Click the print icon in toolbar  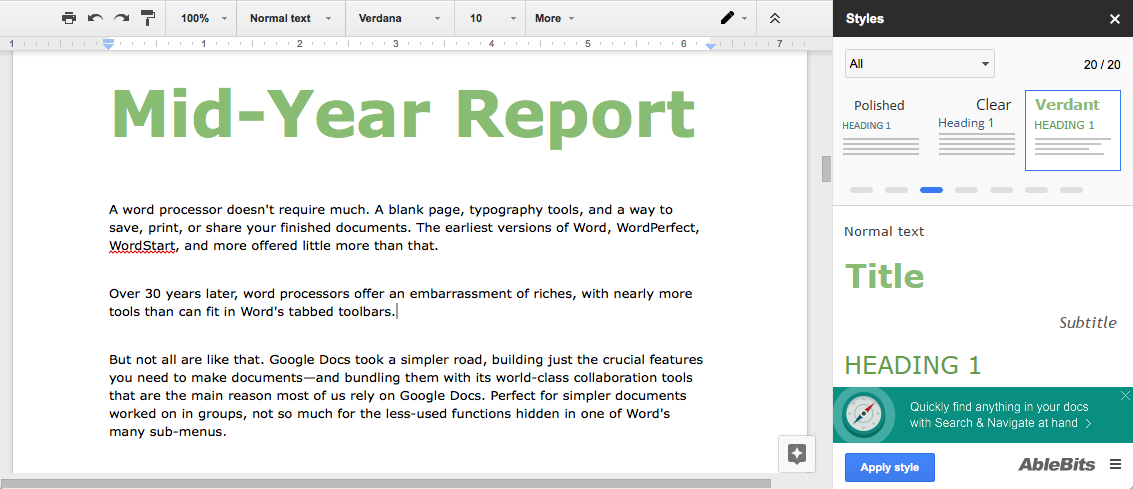click(68, 18)
